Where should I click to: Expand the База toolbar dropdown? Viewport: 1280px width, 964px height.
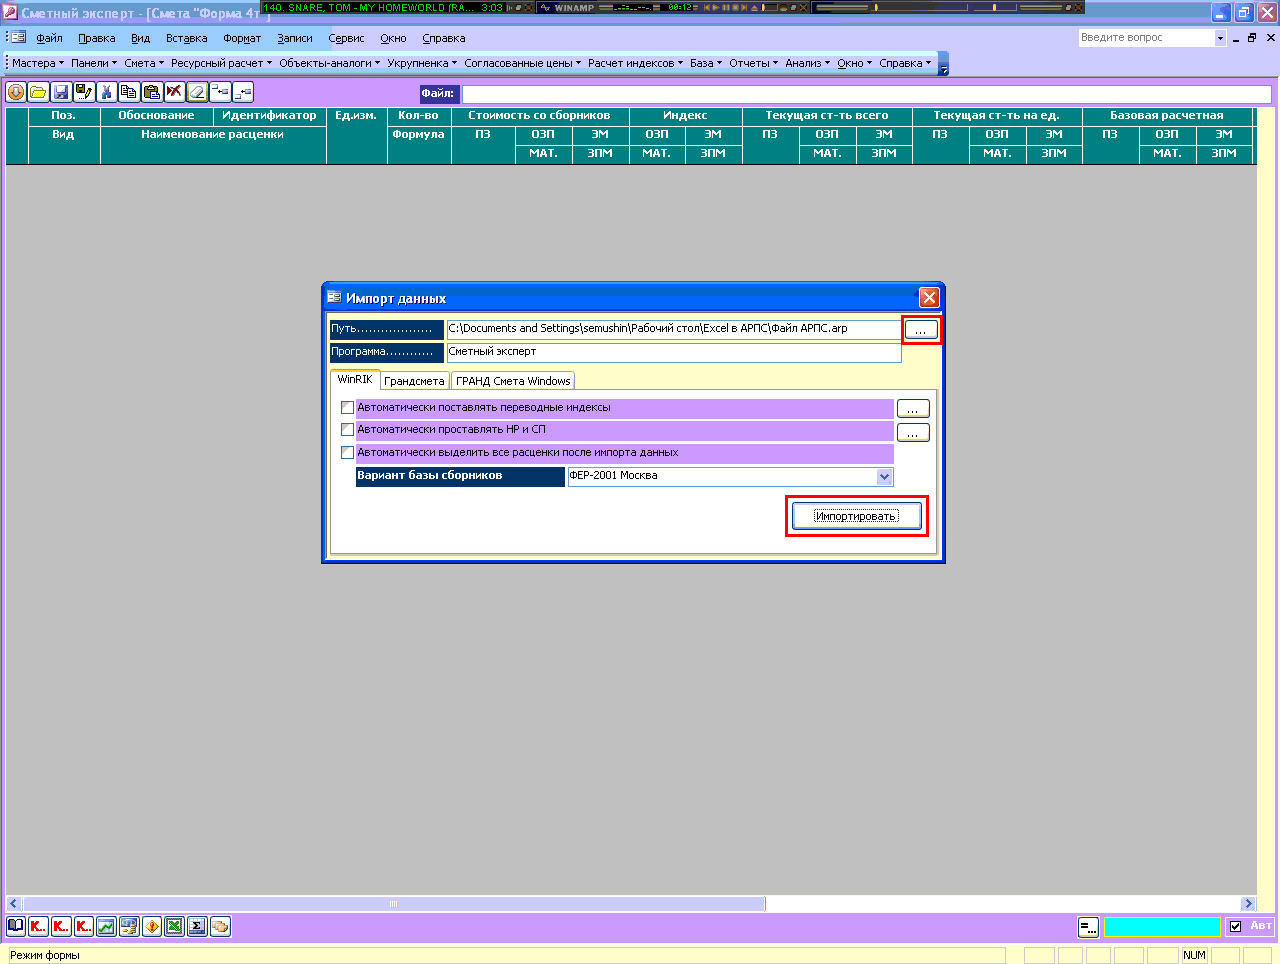click(x=706, y=63)
